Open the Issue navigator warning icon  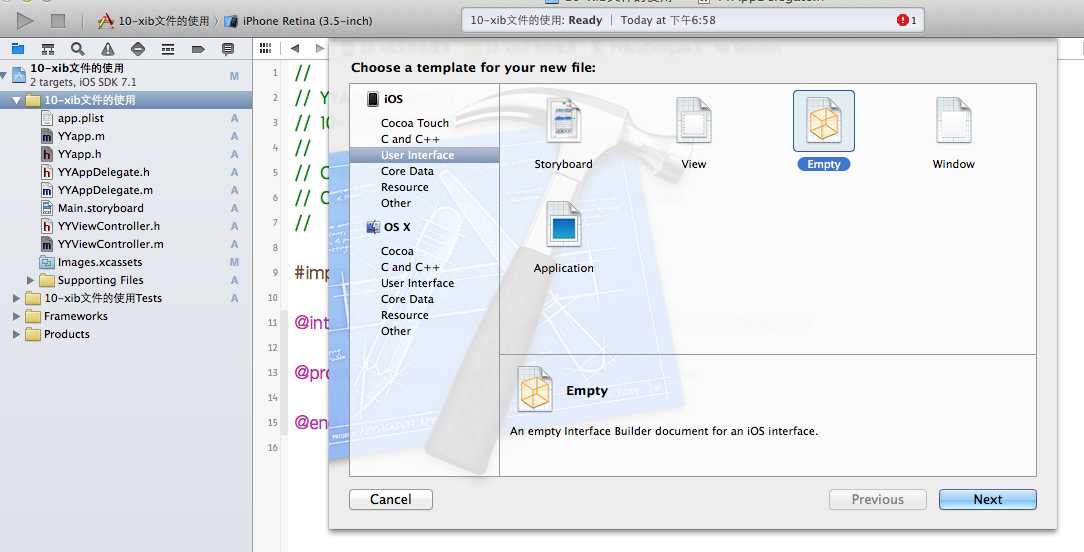click(108, 48)
